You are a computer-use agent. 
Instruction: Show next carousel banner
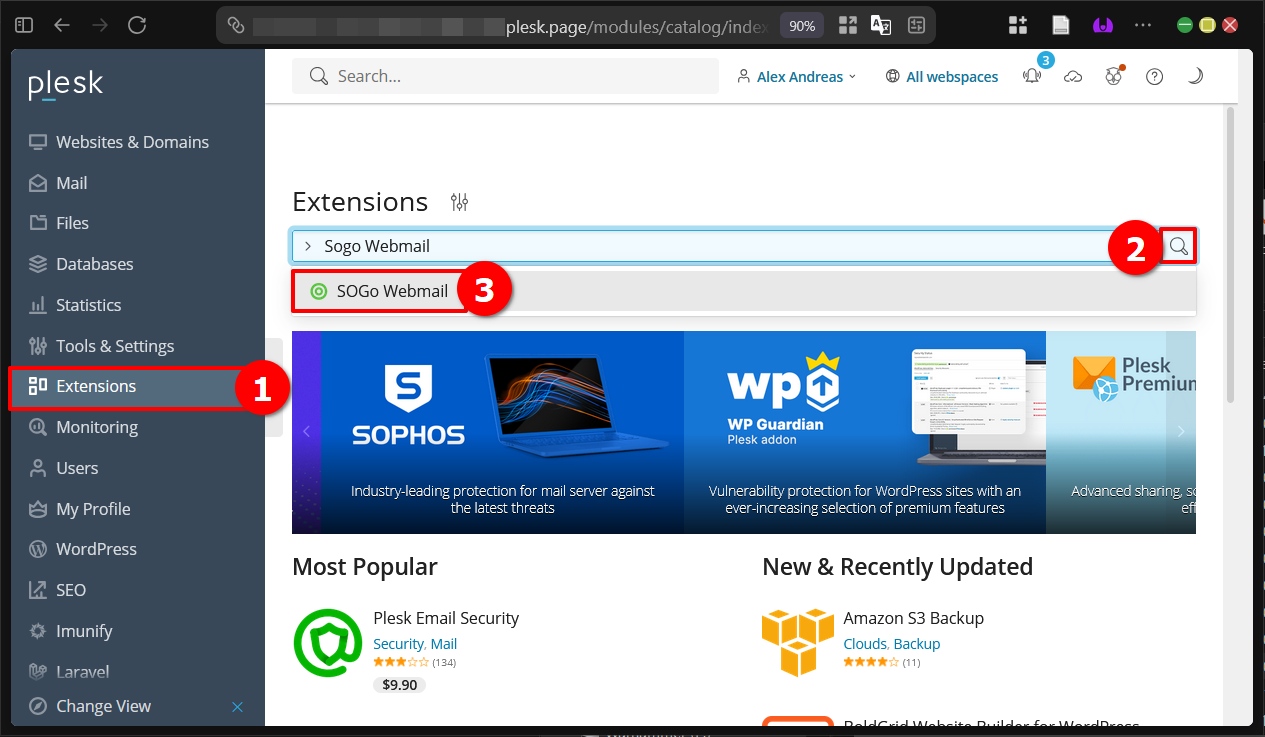pyautogui.click(x=1181, y=431)
